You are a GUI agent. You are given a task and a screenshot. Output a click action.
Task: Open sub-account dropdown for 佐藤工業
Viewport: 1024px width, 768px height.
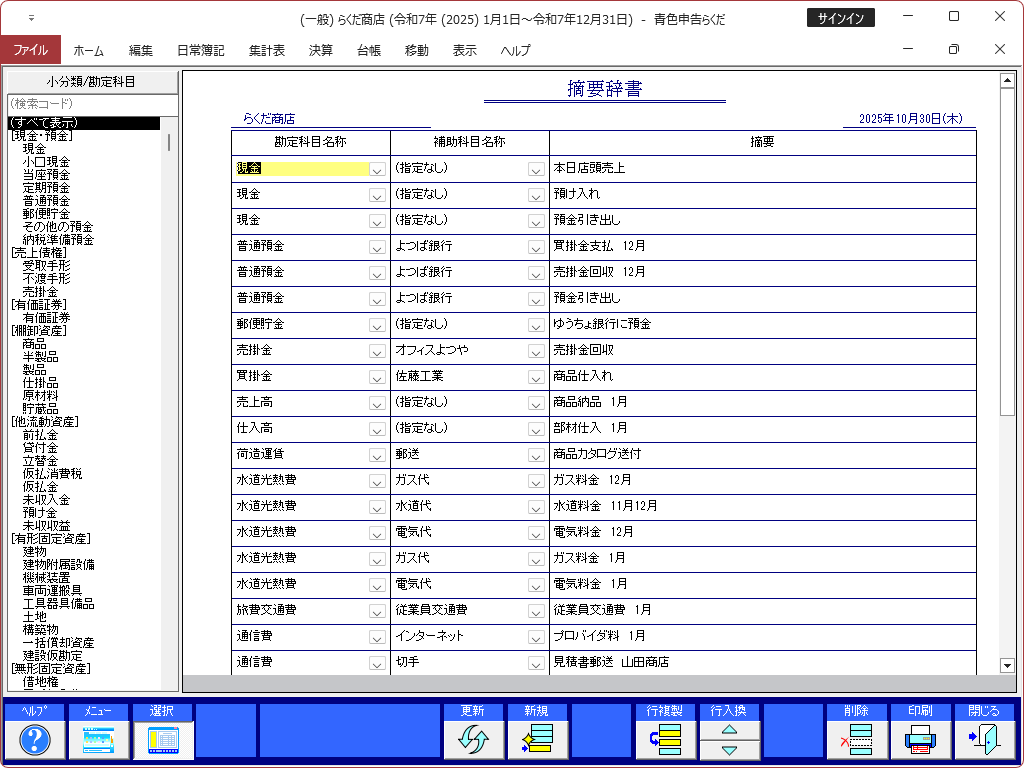coord(536,377)
